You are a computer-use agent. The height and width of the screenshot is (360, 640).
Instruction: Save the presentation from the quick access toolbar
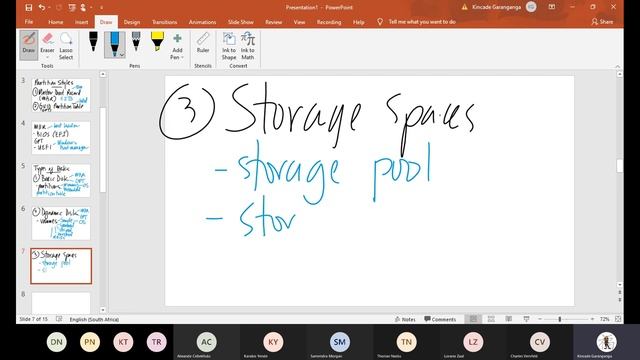tap(29, 7)
